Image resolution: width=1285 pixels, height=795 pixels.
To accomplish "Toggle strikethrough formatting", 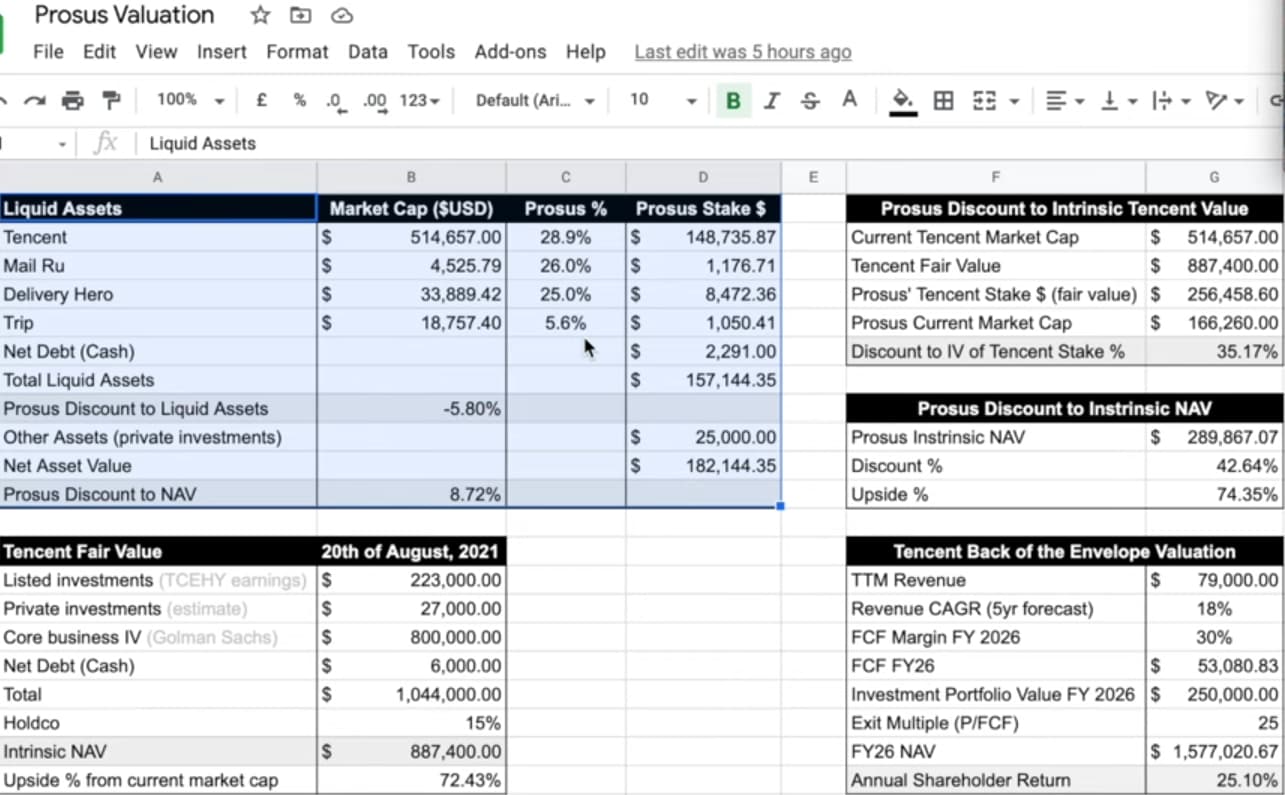I will (810, 100).
